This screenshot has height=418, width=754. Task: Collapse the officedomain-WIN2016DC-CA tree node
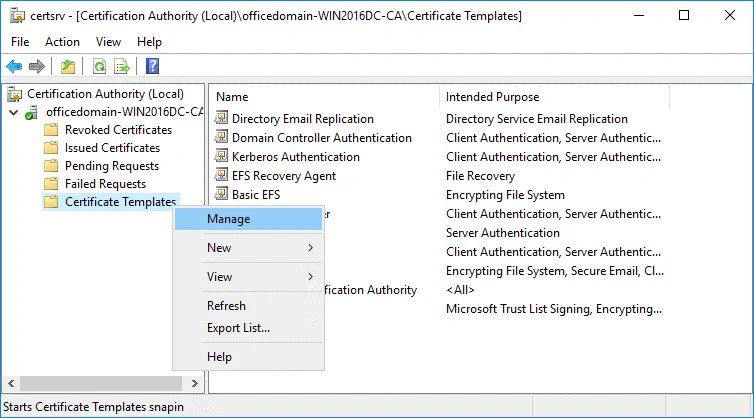pos(12,112)
